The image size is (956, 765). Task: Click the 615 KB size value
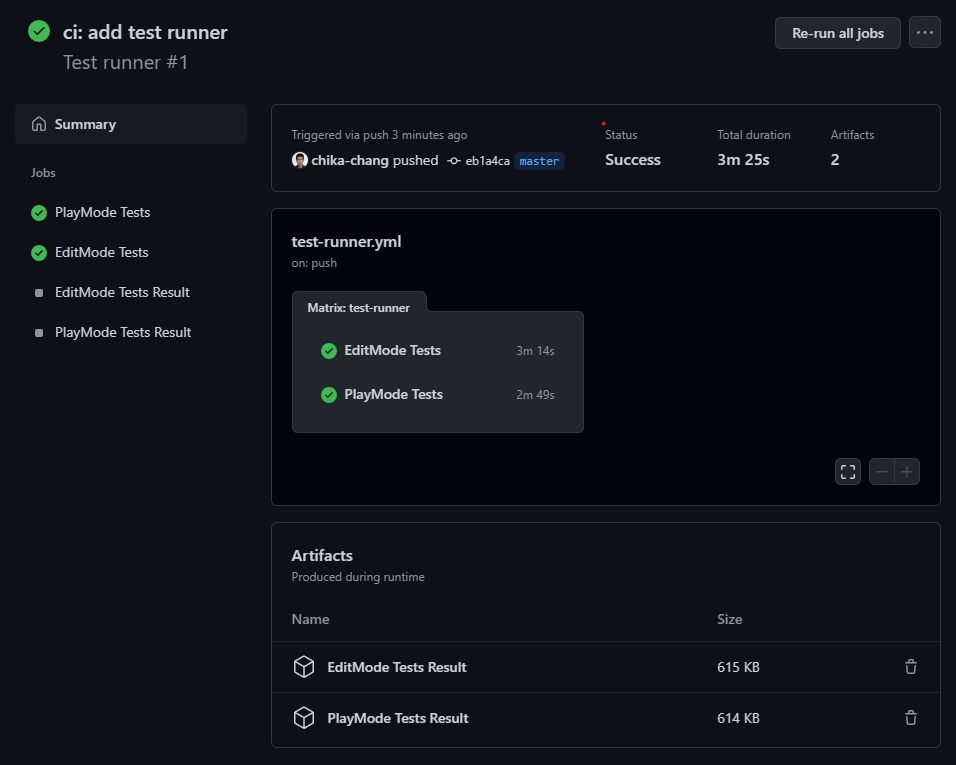click(x=738, y=667)
